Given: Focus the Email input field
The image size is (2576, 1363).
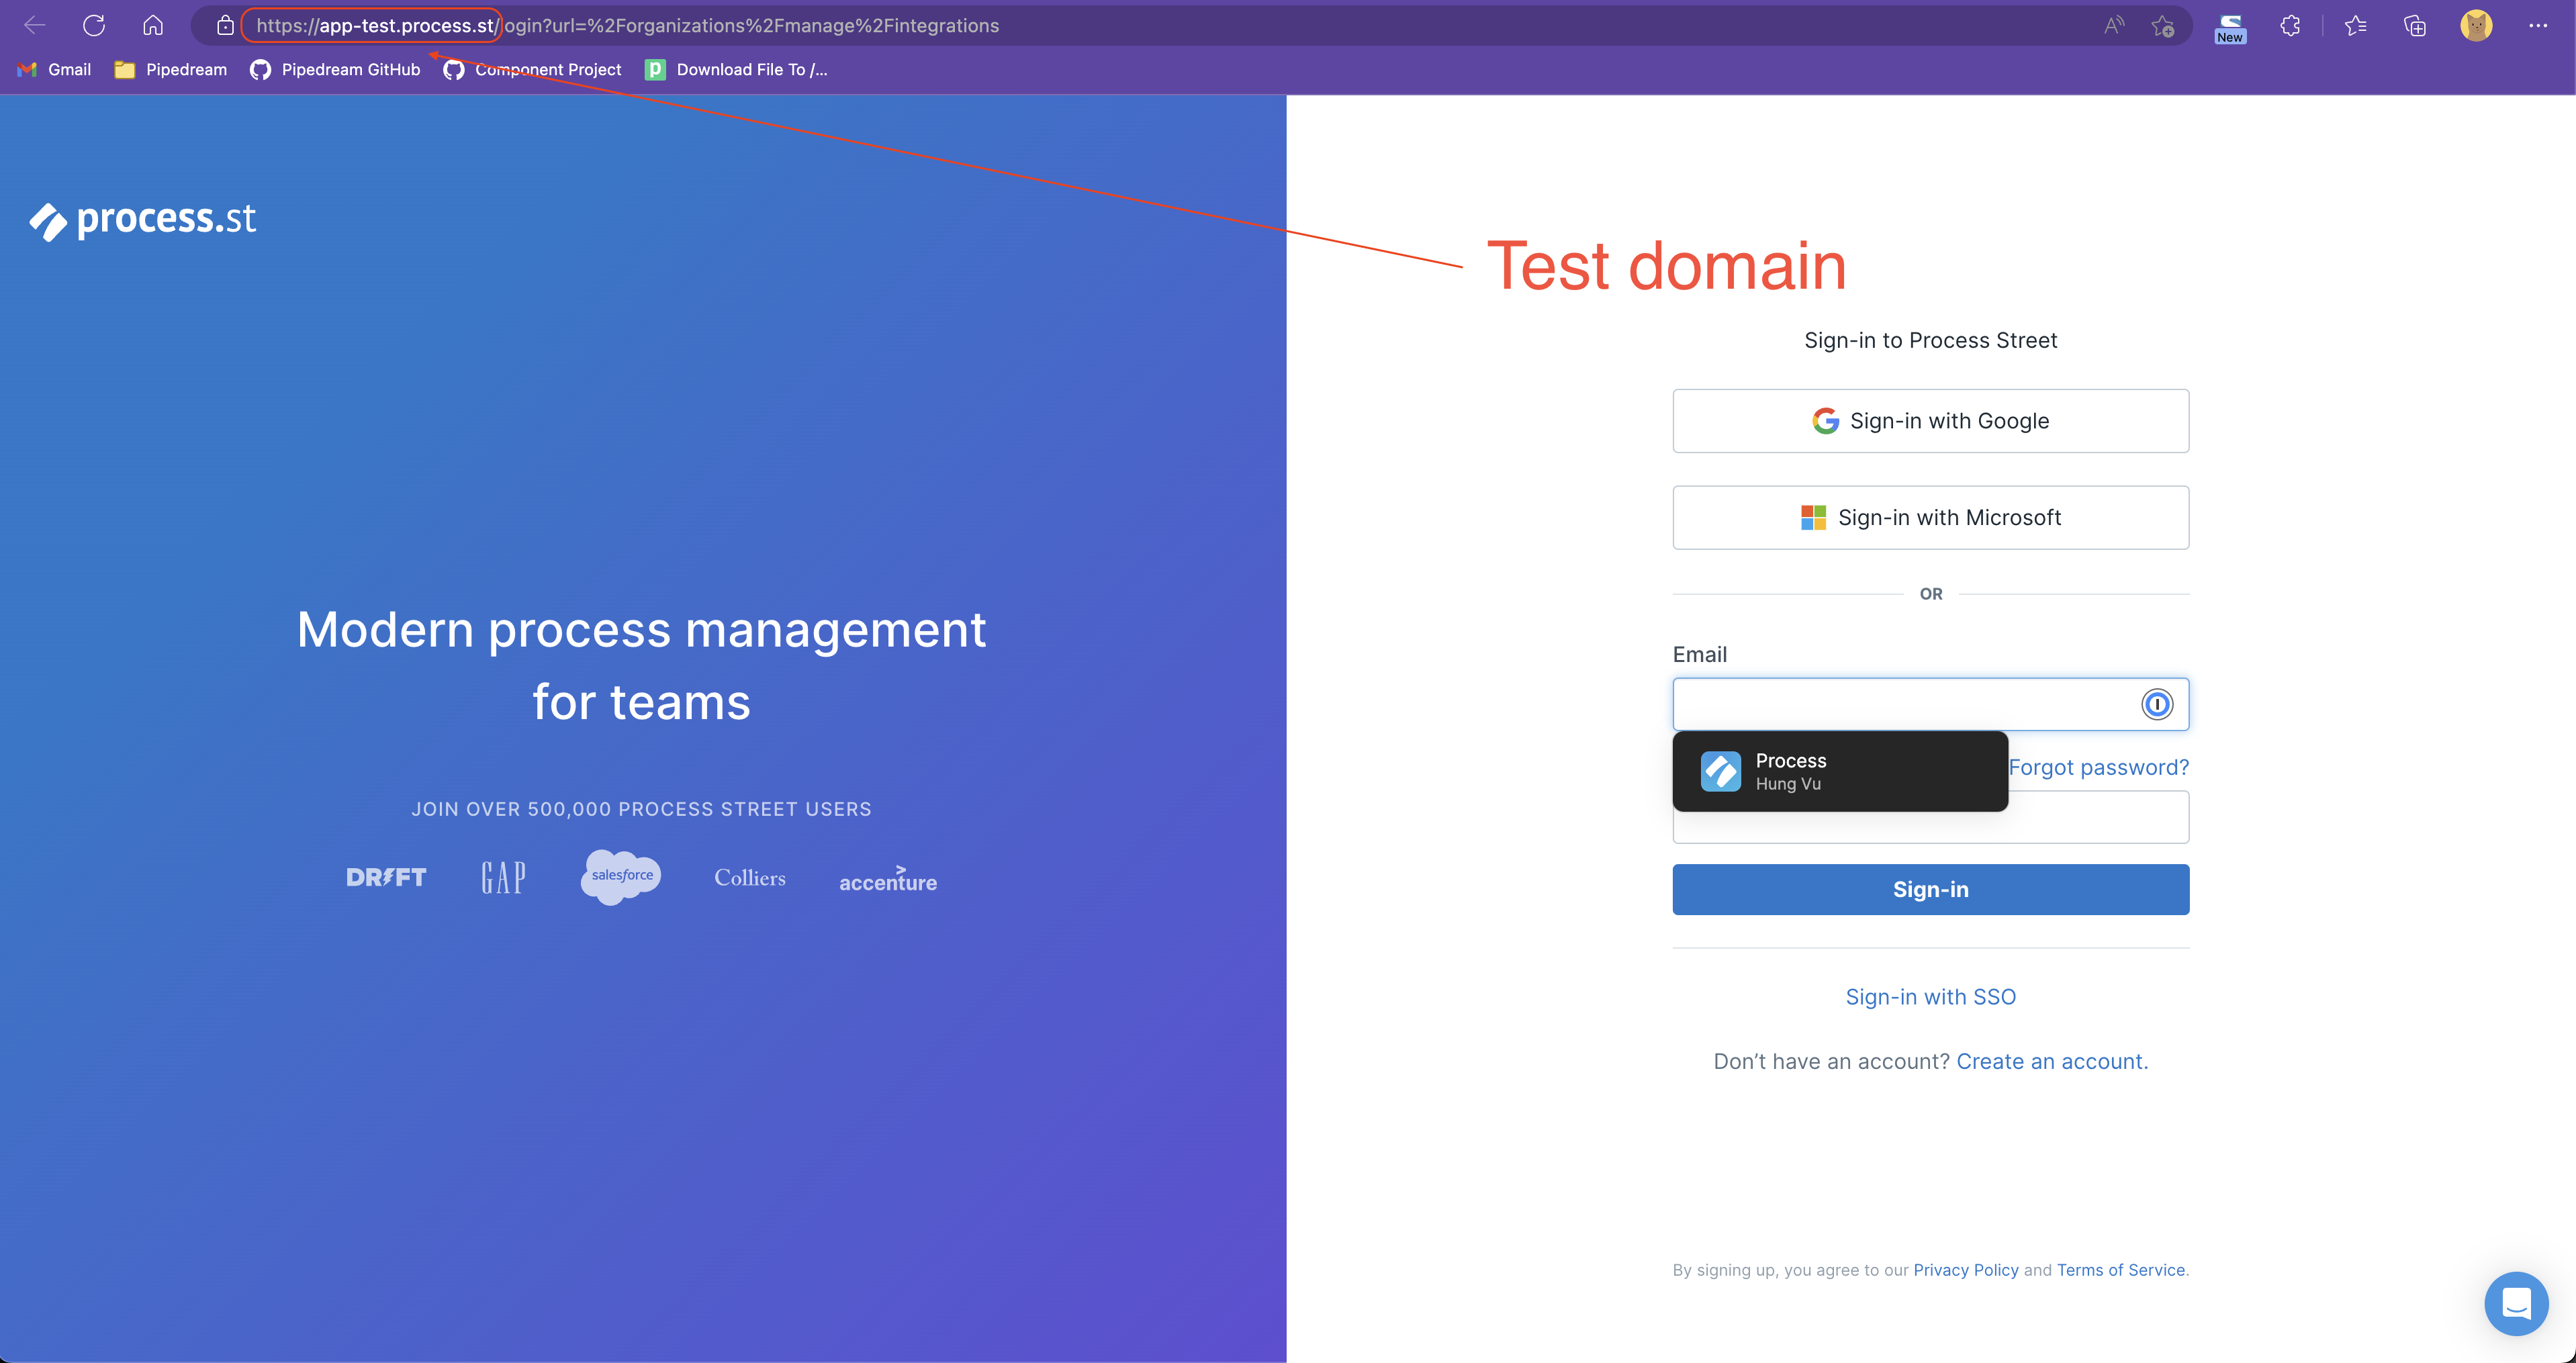Looking at the screenshot, I should pyautogui.click(x=1930, y=704).
